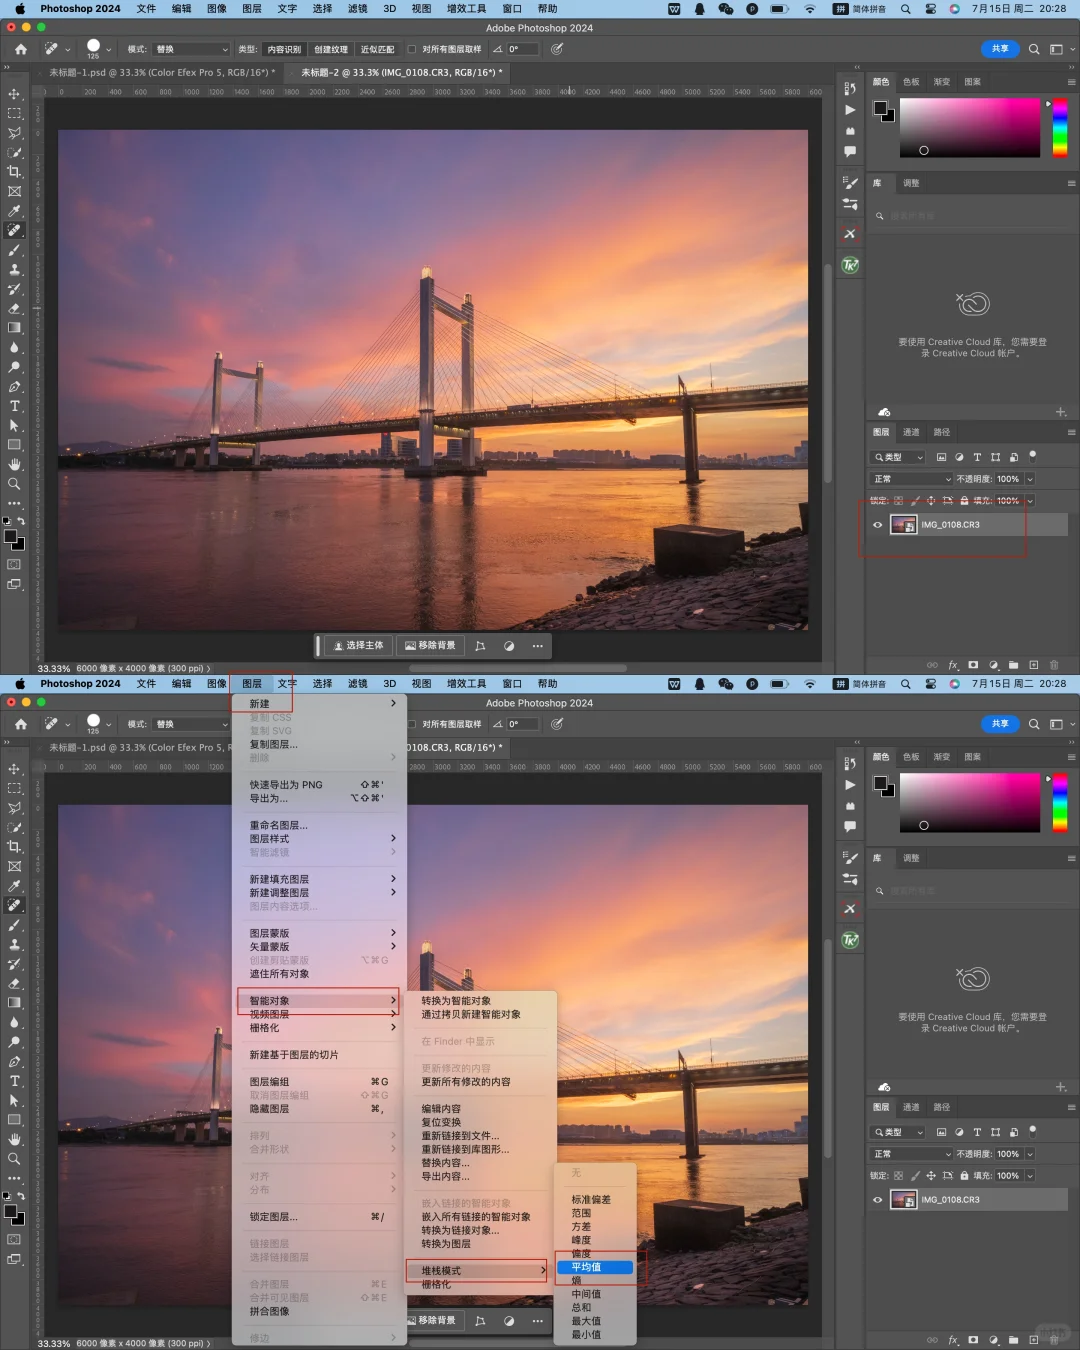This screenshot has height=1350, width=1080.
Task: Select the Type tool in lower window
Action: 14,1081
